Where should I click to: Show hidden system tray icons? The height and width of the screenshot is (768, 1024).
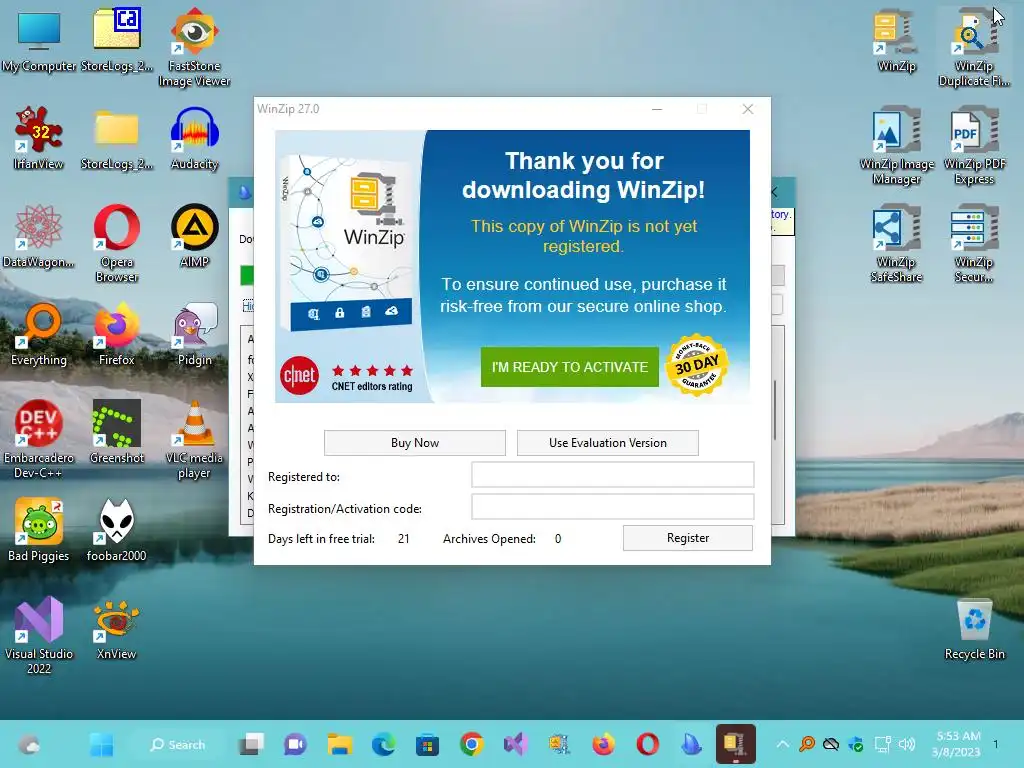coord(782,744)
